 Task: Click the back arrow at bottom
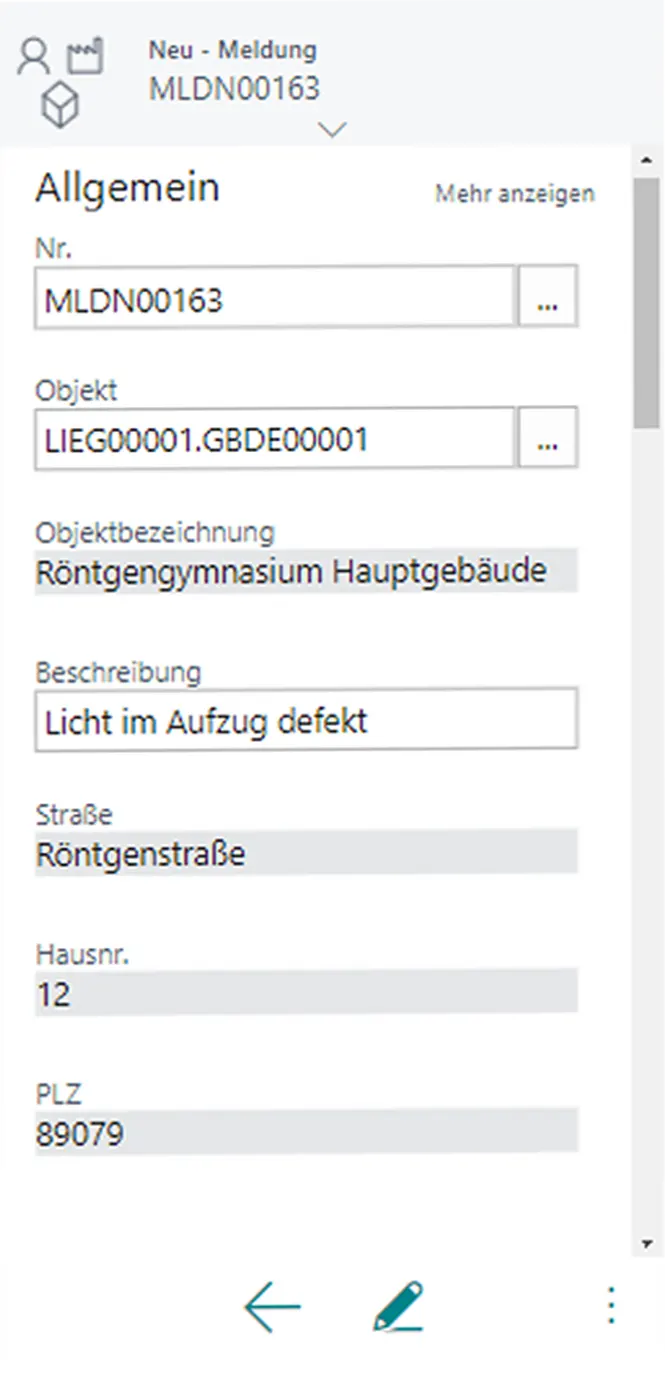tap(271, 1306)
